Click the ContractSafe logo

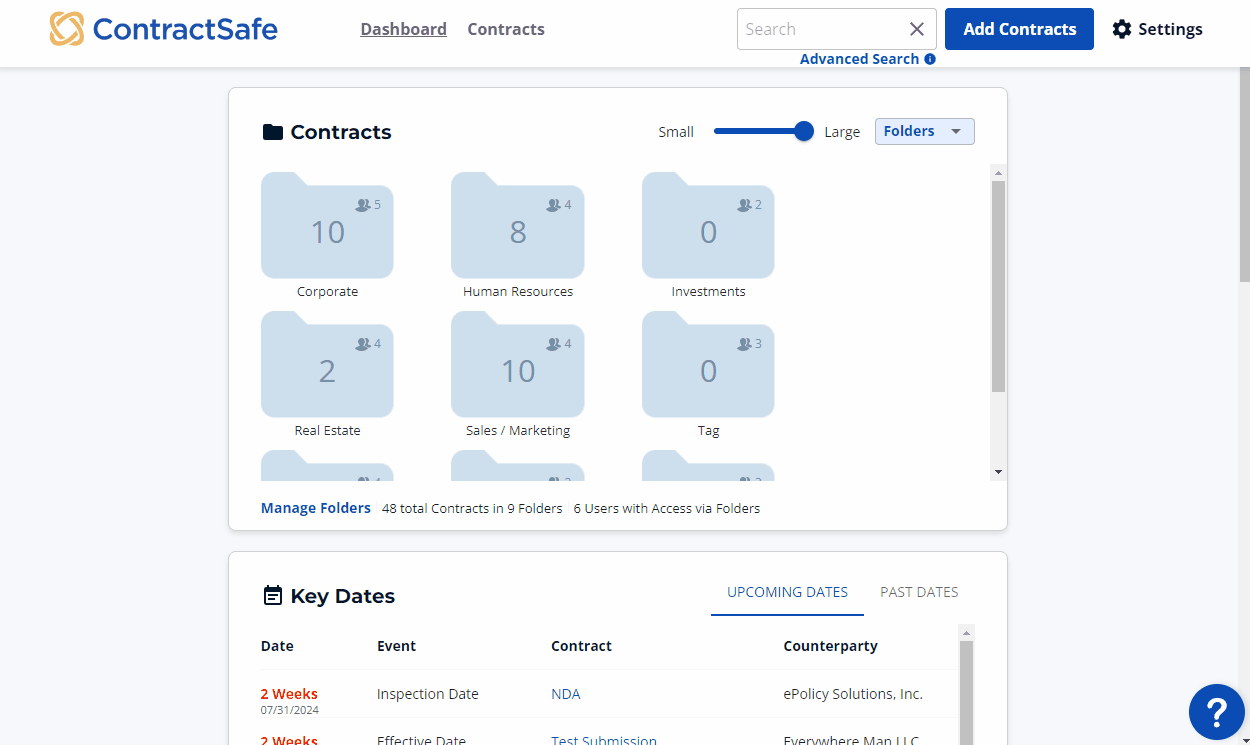click(x=164, y=29)
